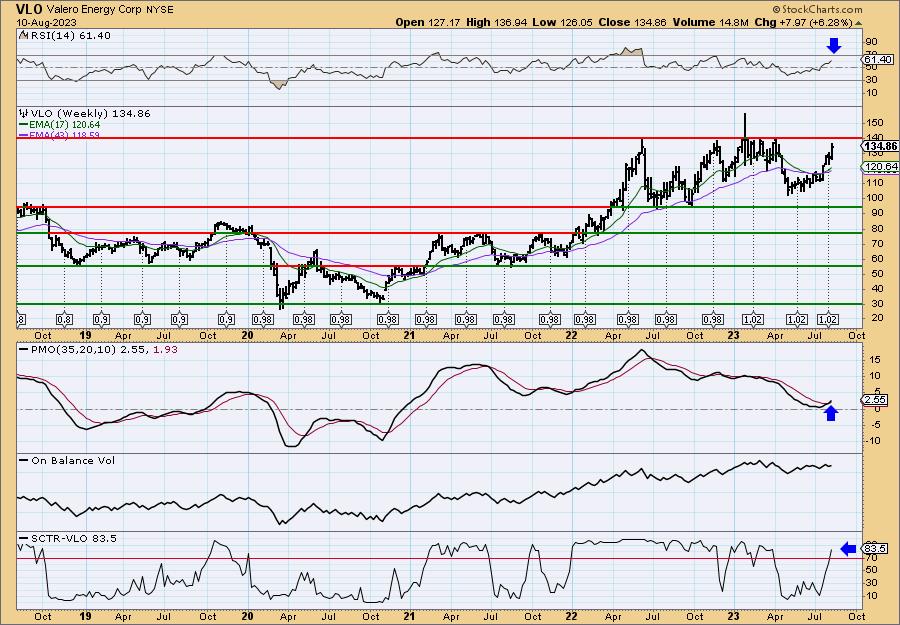This screenshot has width=900, height=625.
Task: Click the VLO ticker symbol in the header
Action: (29, 9)
